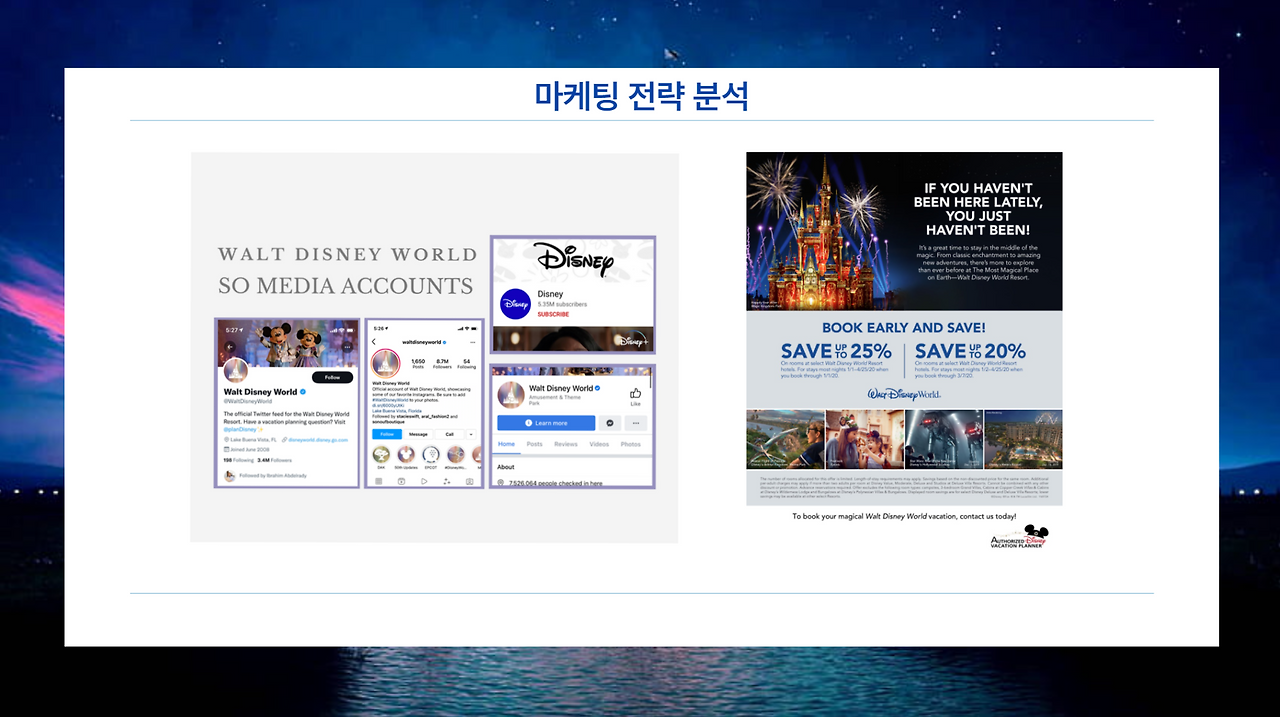1280x717 pixels.
Task: Open the Reels icon on Instagram bottom bar
Action: 424,481
